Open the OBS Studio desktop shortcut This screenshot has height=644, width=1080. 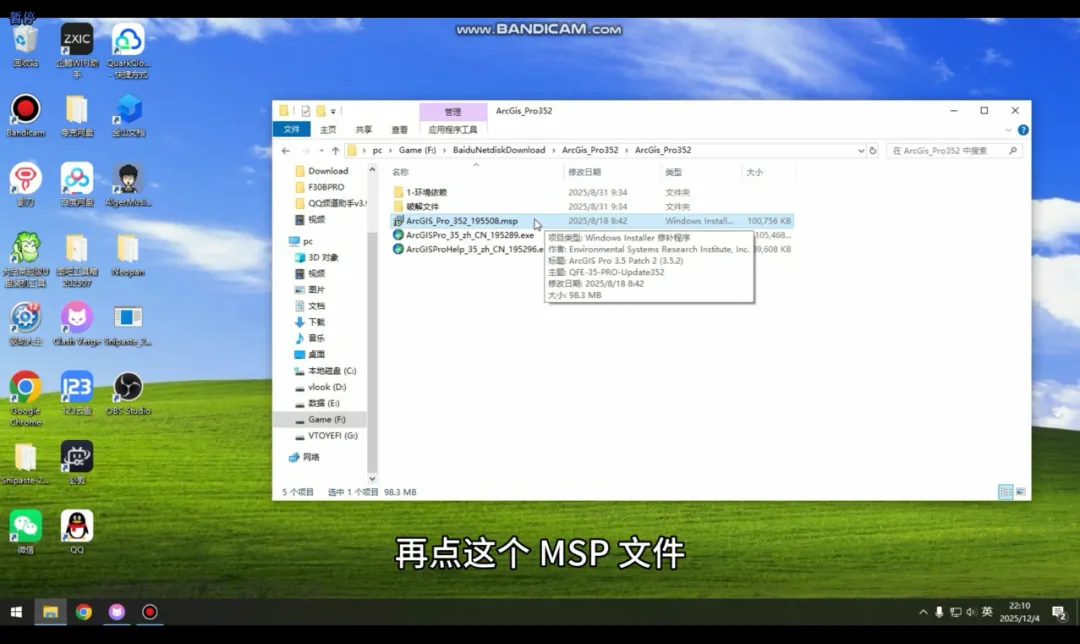click(128, 394)
